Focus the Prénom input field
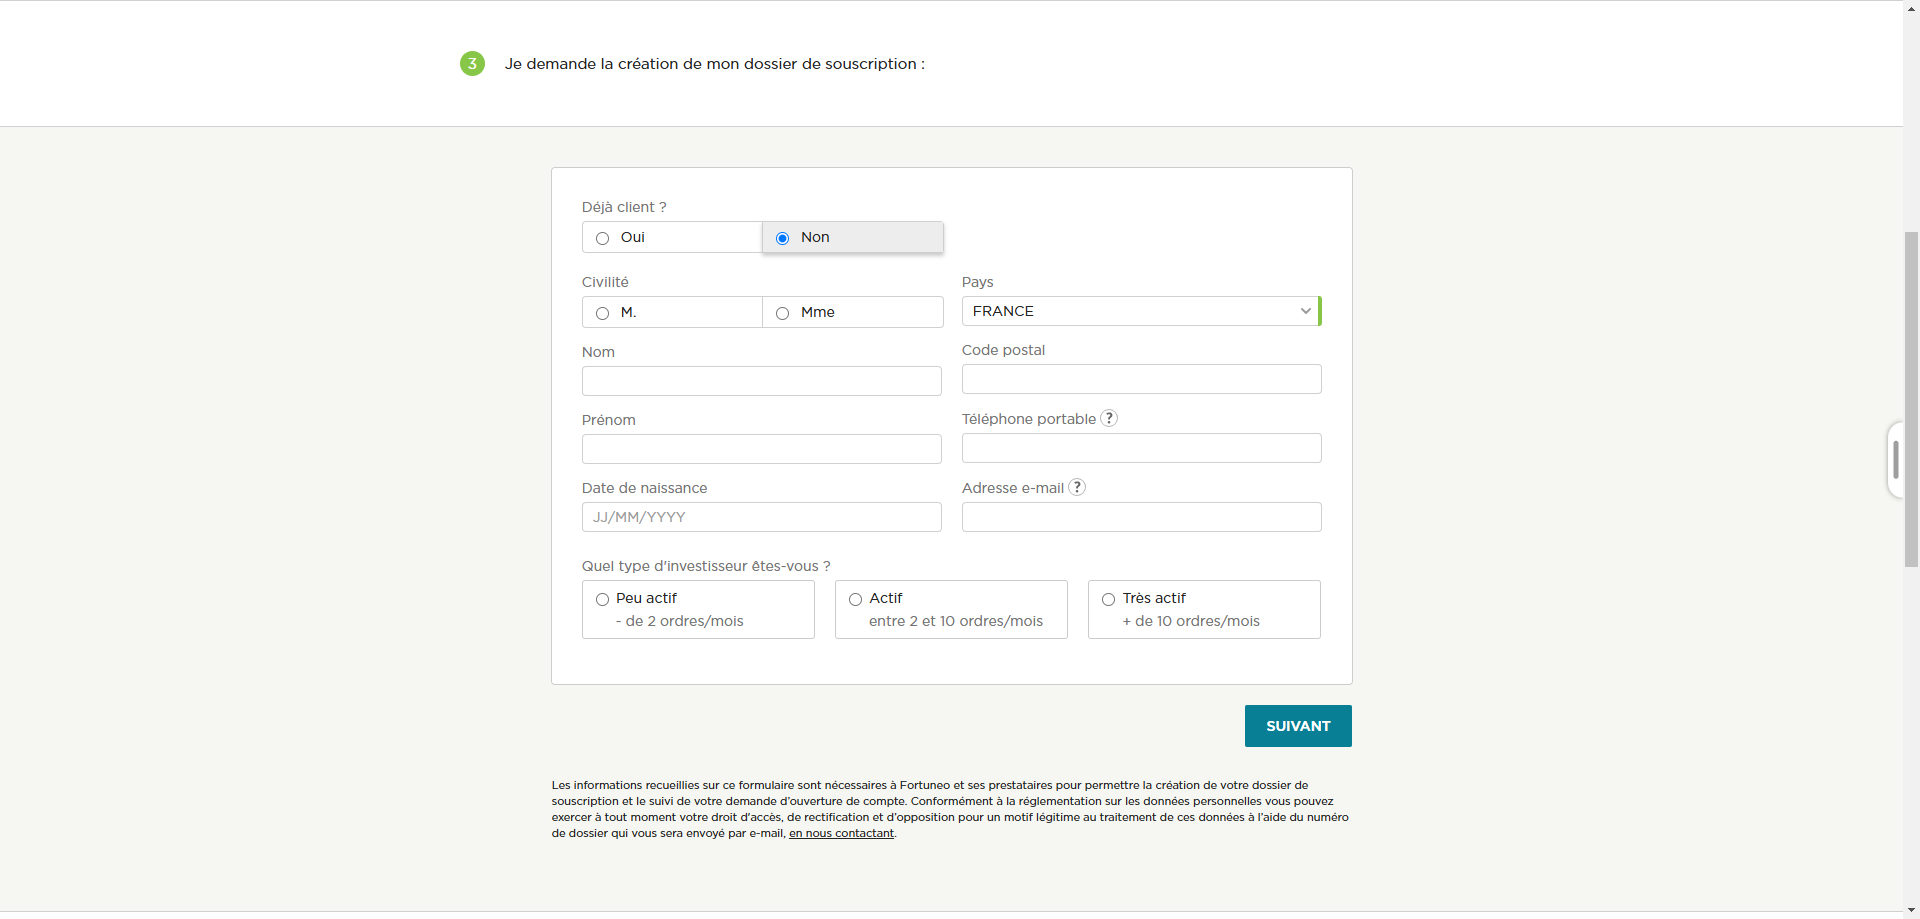This screenshot has width=1920, height=919. point(762,449)
